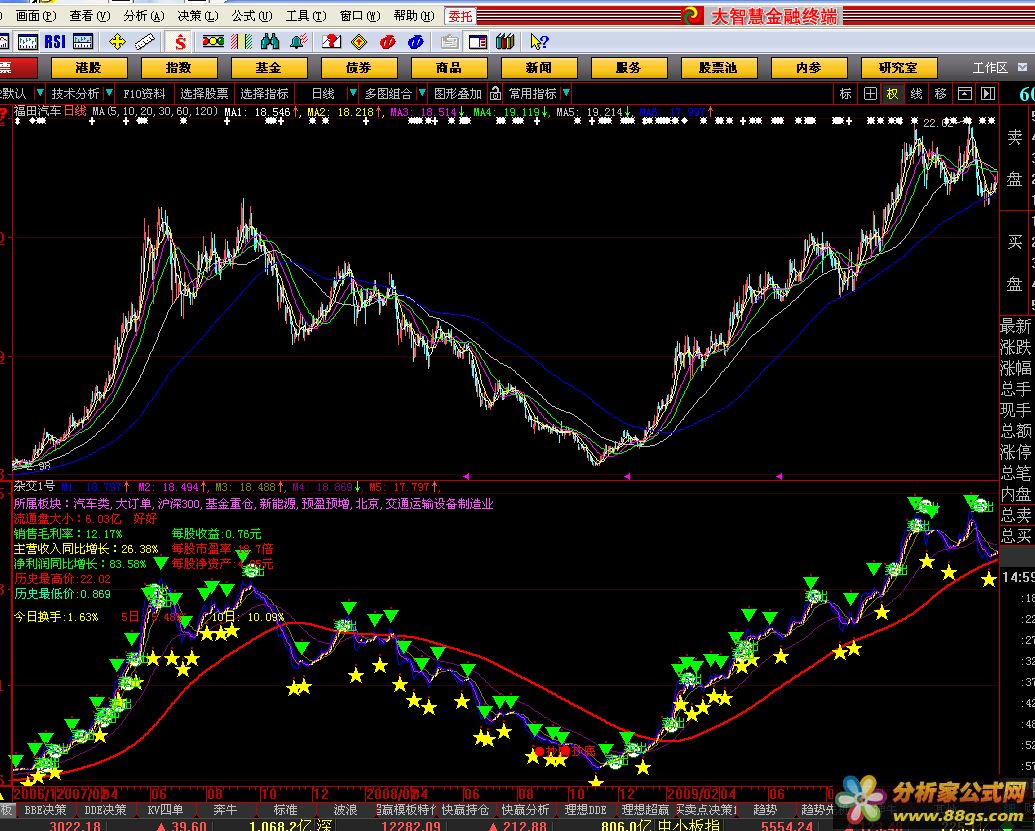The image size is (1035, 831).
Task: Click the chart icon left of RSI
Action: [x=28, y=42]
